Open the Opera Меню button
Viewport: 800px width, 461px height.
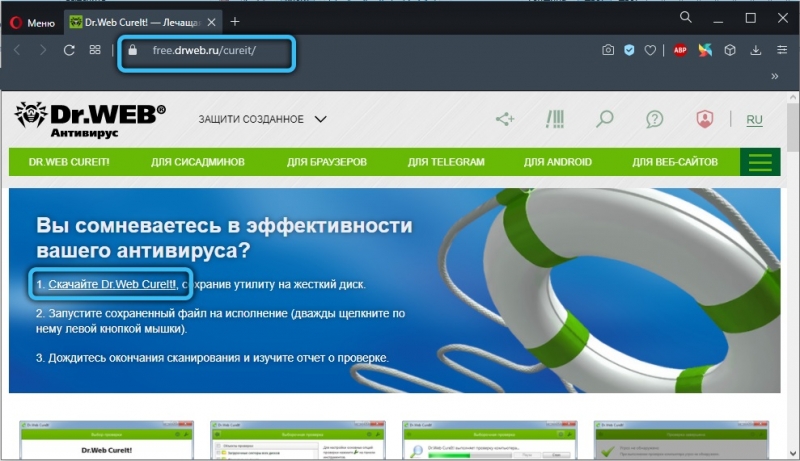32,22
